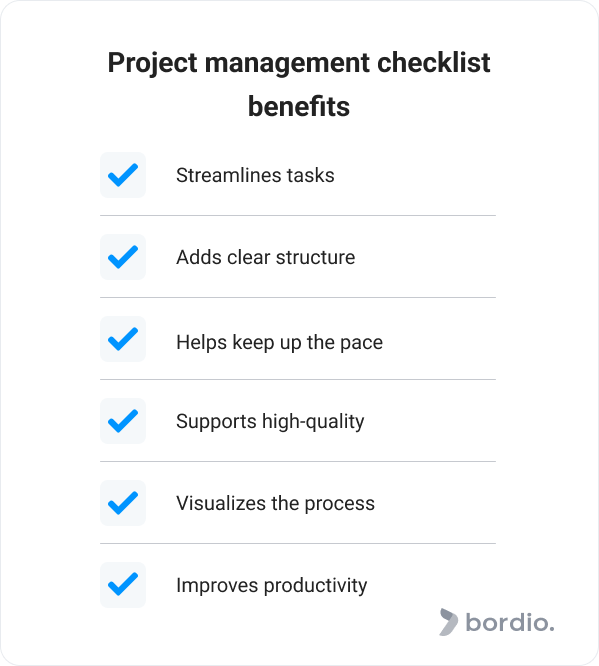
Task: Toggle the Visualizes the process checkbox
Action: pyautogui.click(x=123, y=503)
